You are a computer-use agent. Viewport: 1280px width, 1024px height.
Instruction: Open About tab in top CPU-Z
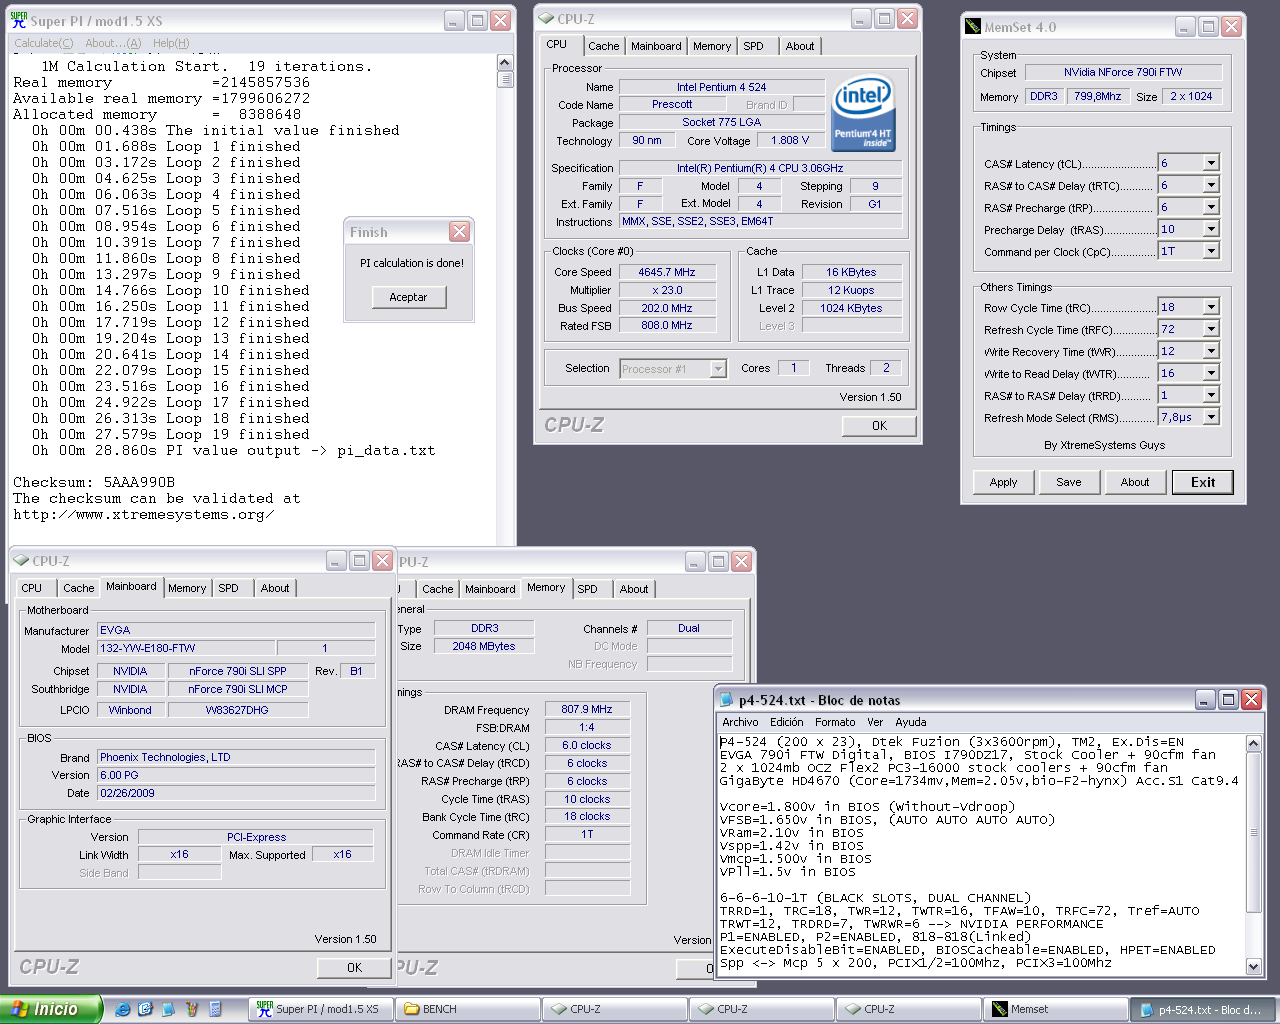[800, 46]
